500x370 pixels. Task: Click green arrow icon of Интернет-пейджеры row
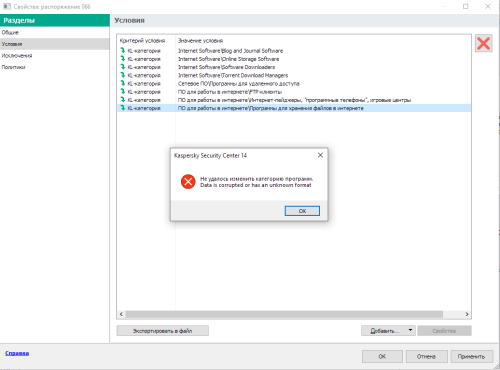123,100
